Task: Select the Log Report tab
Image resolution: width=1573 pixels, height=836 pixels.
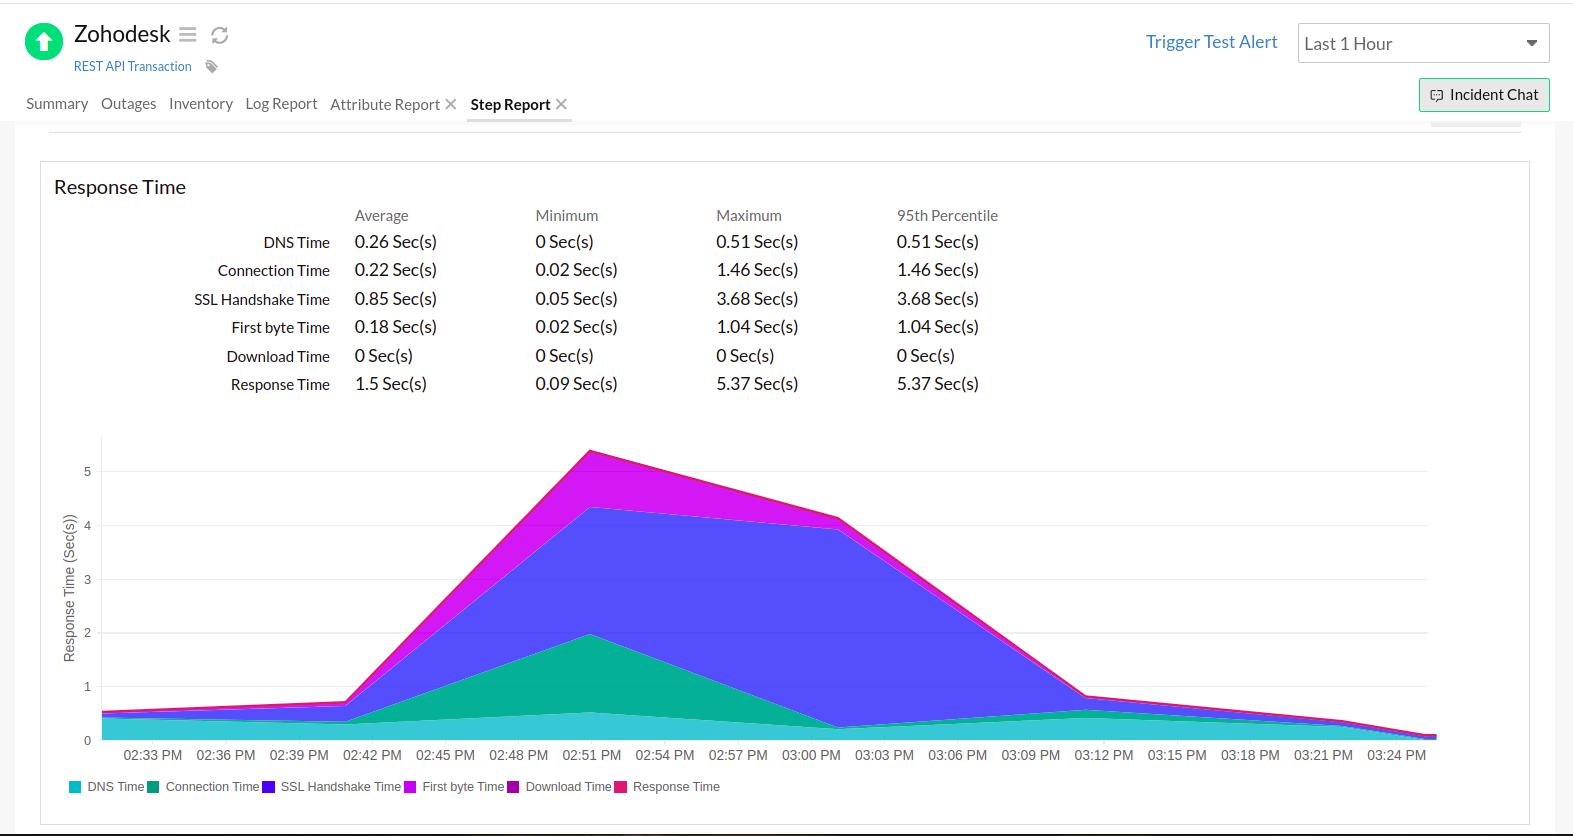Action: coord(281,104)
